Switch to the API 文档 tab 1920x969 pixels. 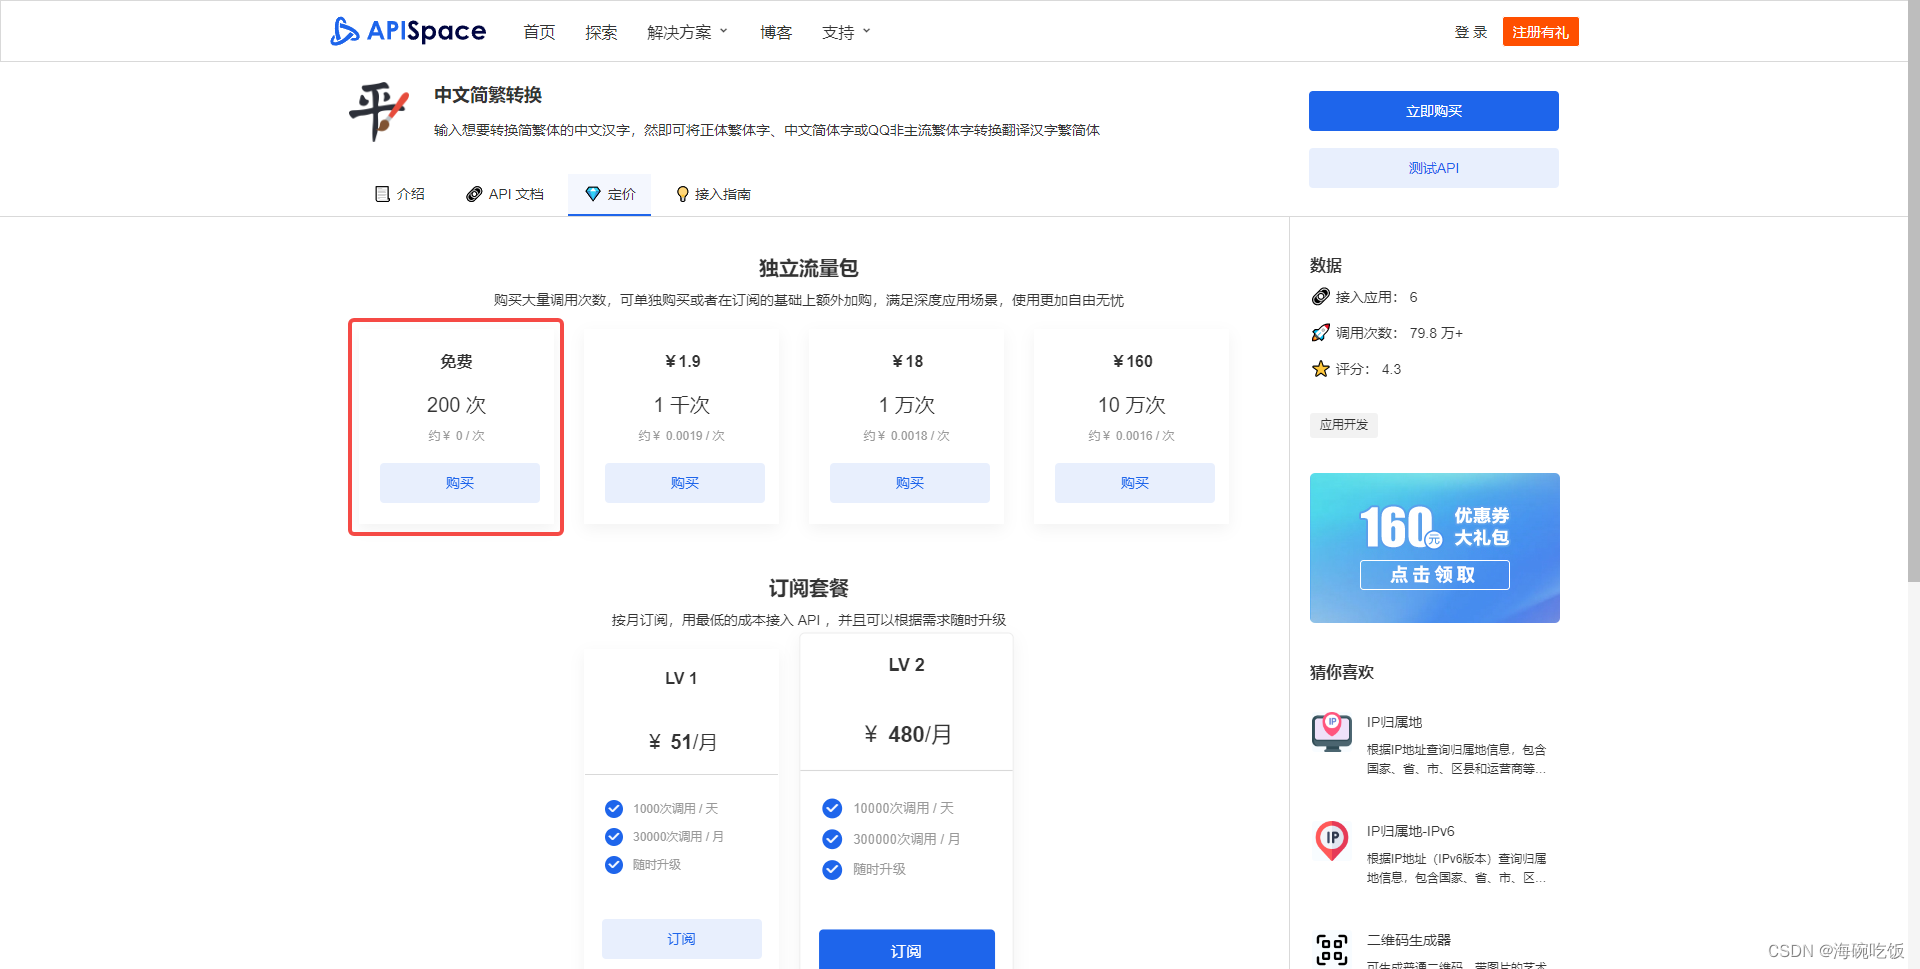click(x=515, y=194)
